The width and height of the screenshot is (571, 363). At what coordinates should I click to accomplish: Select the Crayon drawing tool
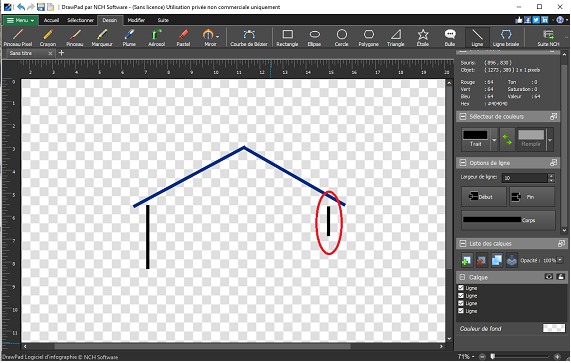pos(48,38)
